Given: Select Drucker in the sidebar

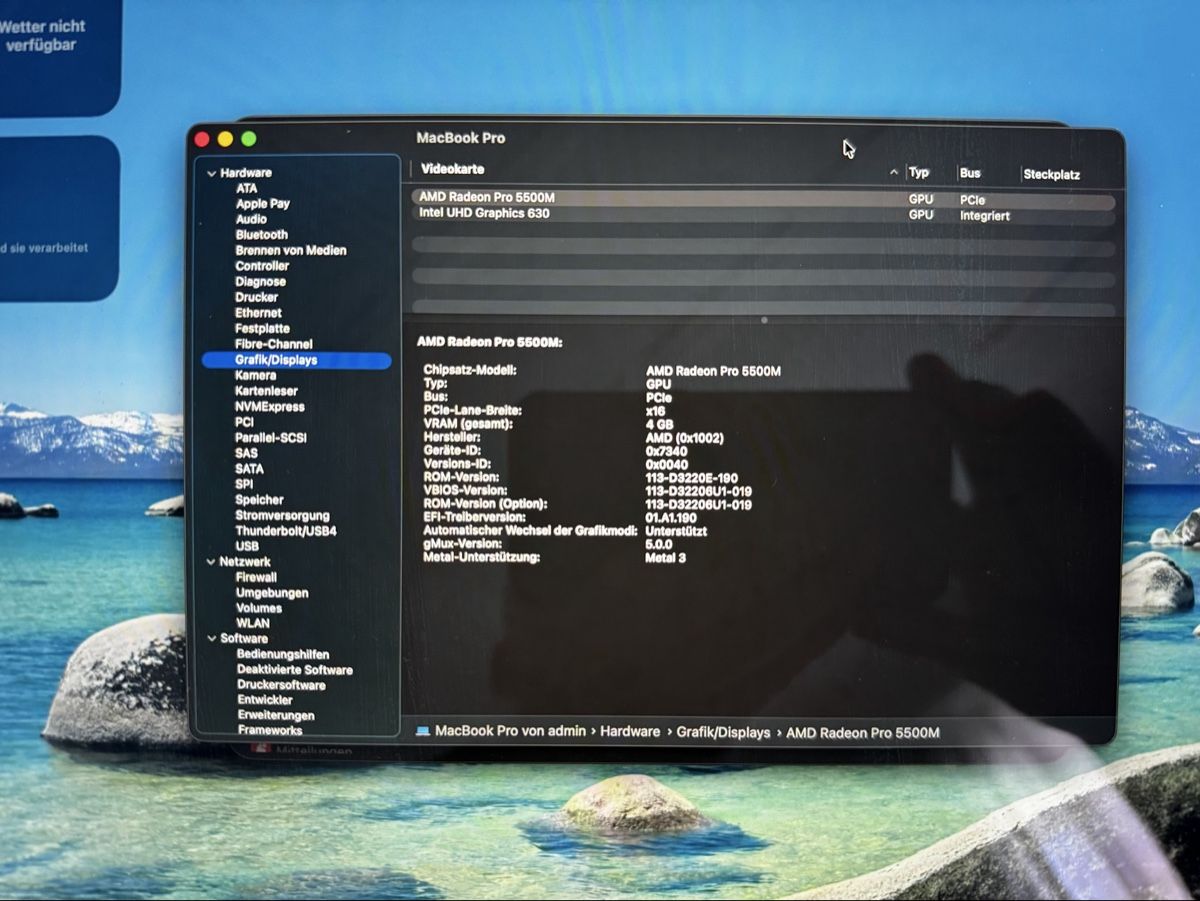Looking at the screenshot, I should coord(257,297).
